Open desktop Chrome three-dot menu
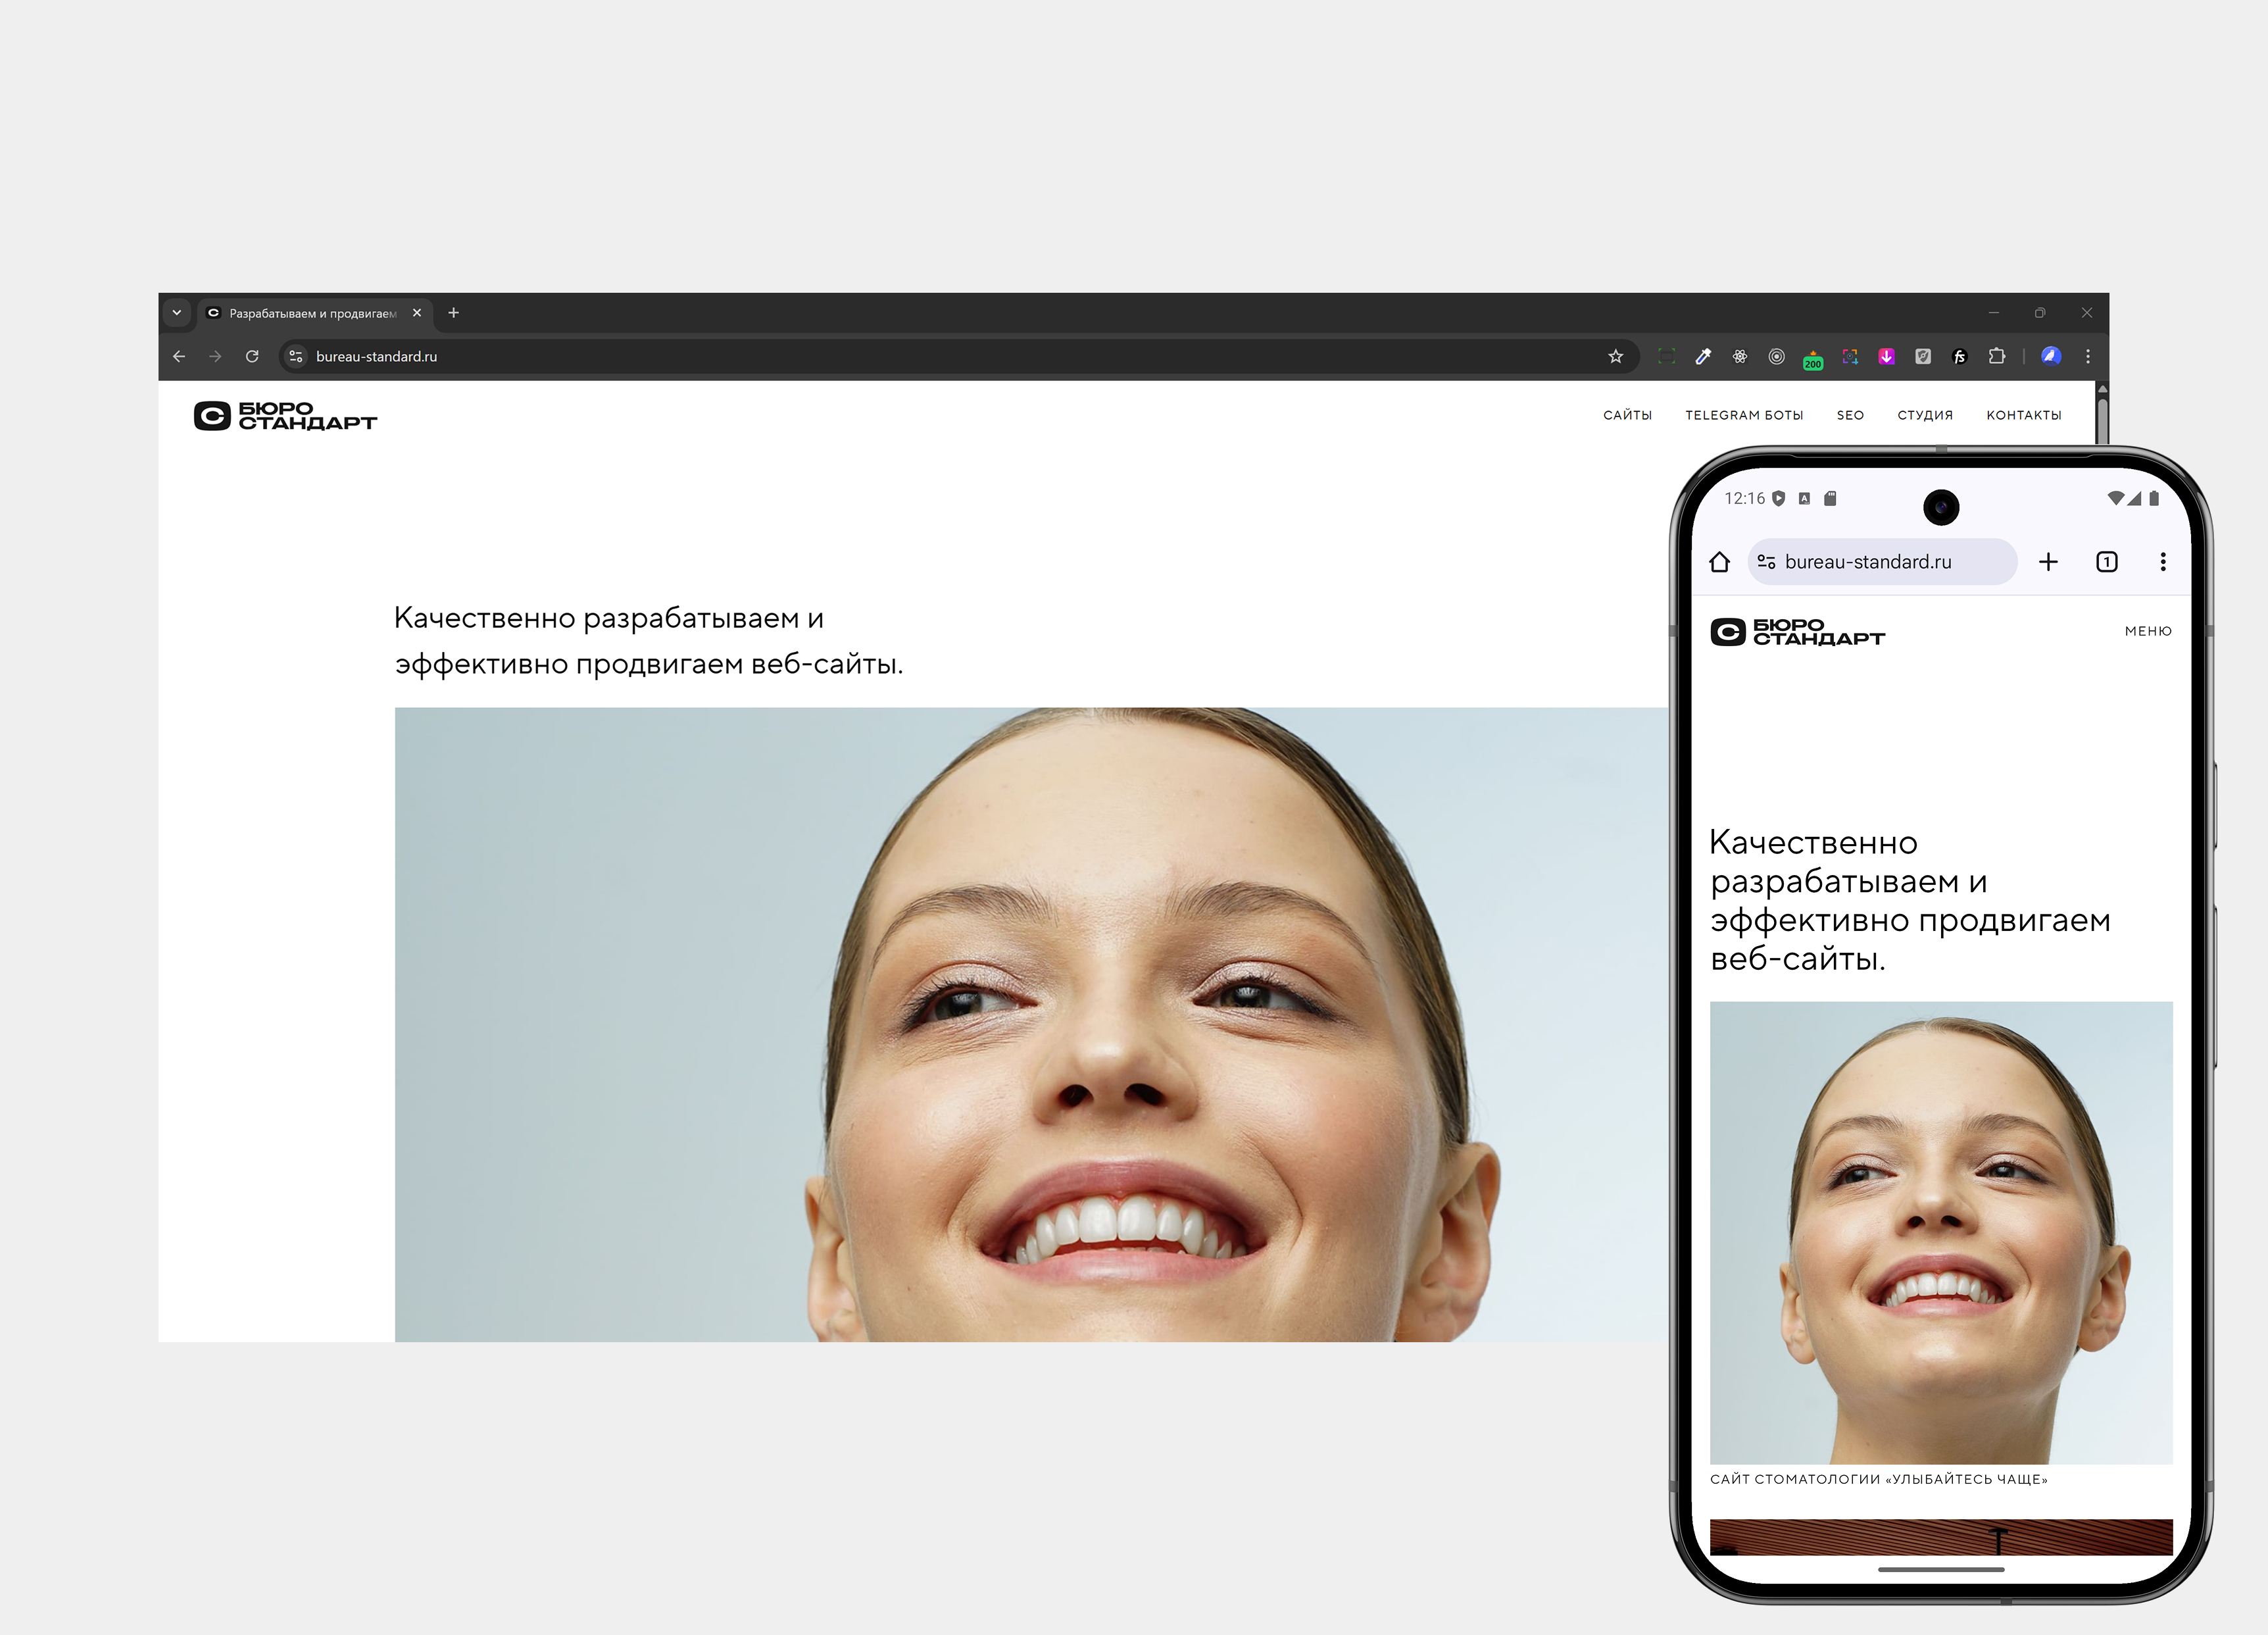This screenshot has height=1635, width=2268. pyautogui.click(x=2088, y=357)
